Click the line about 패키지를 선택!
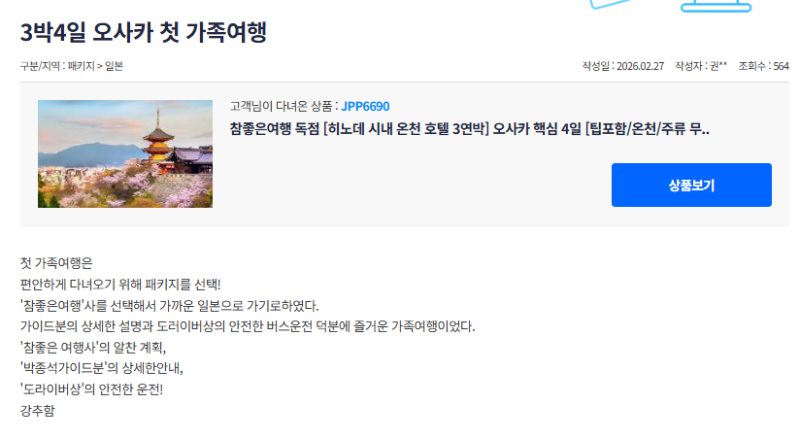Screen dimensions: 800x439 tap(120, 284)
